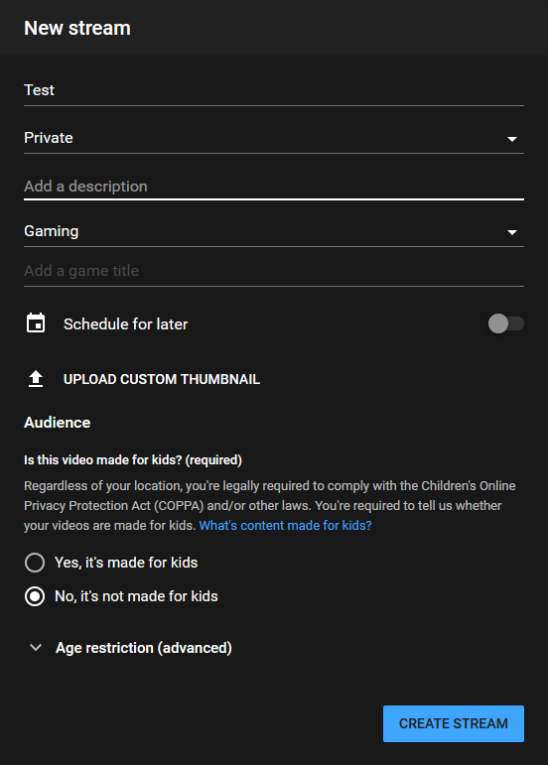Click the "No, it's not made for kids" label text
The width and height of the screenshot is (548, 765).
pyautogui.click(x=136, y=596)
